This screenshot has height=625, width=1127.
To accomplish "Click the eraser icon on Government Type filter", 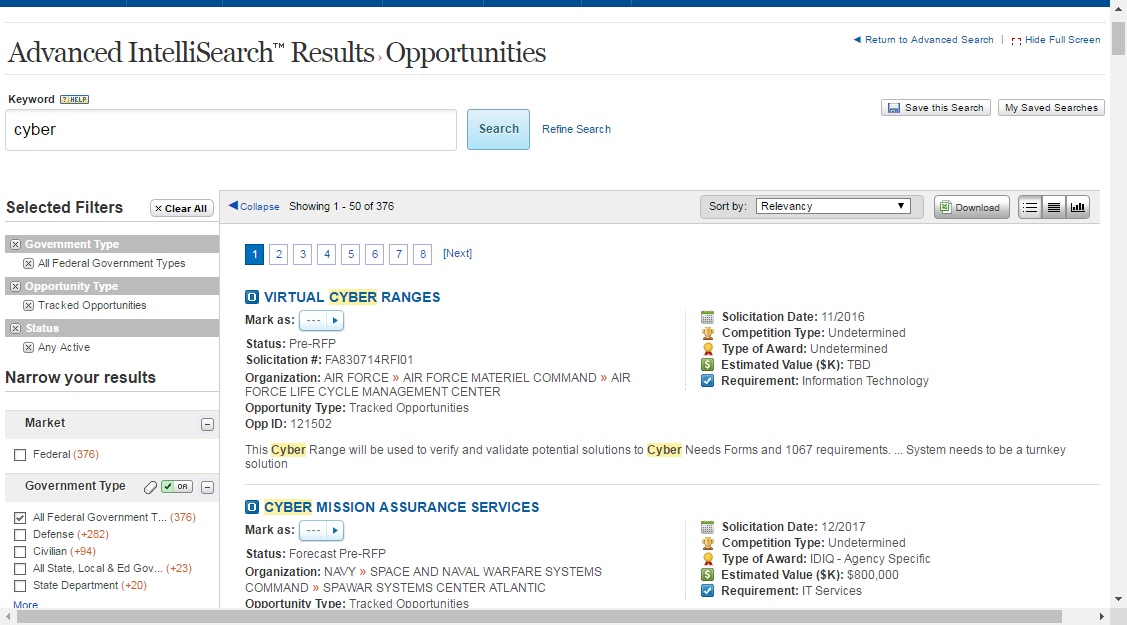I will 150,486.
